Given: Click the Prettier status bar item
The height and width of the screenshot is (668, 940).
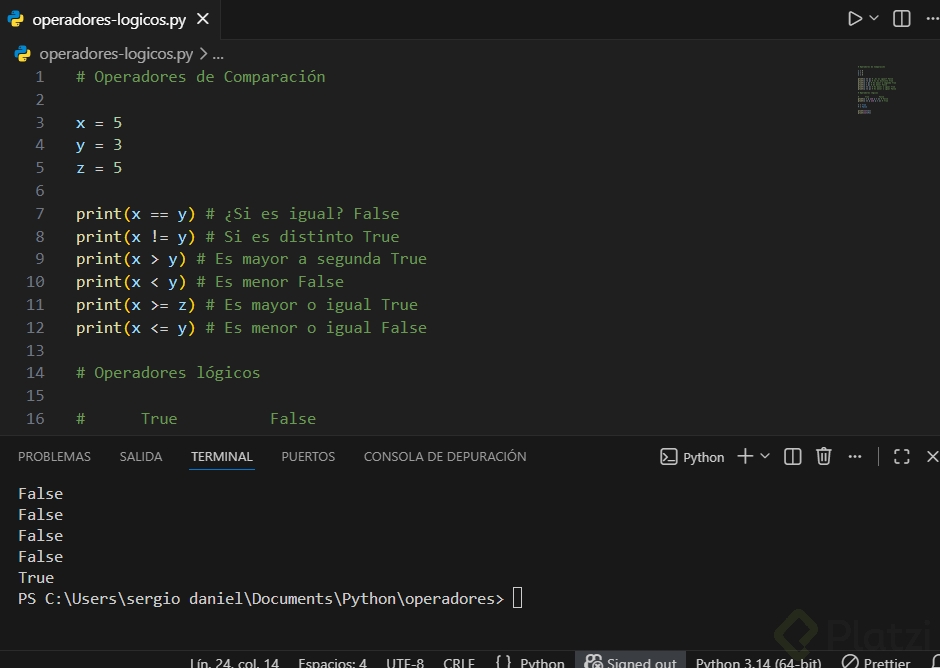Looking at the screenshot, I should click(x=876, y=663).
